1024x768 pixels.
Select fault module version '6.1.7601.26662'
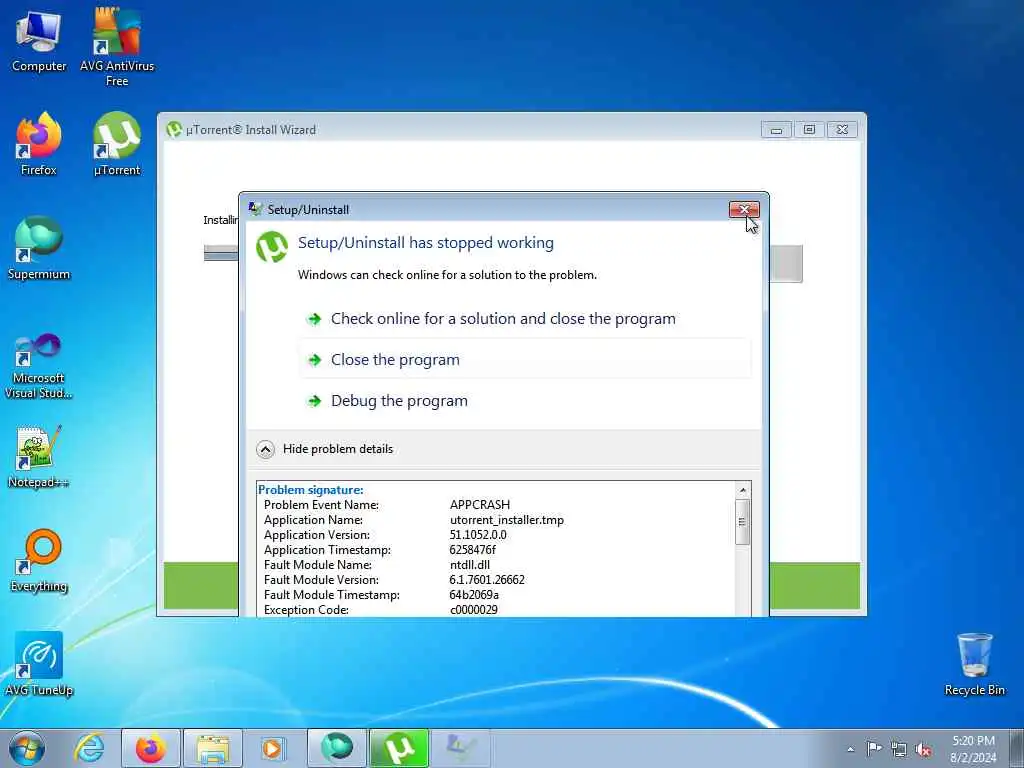pos(487,580)
